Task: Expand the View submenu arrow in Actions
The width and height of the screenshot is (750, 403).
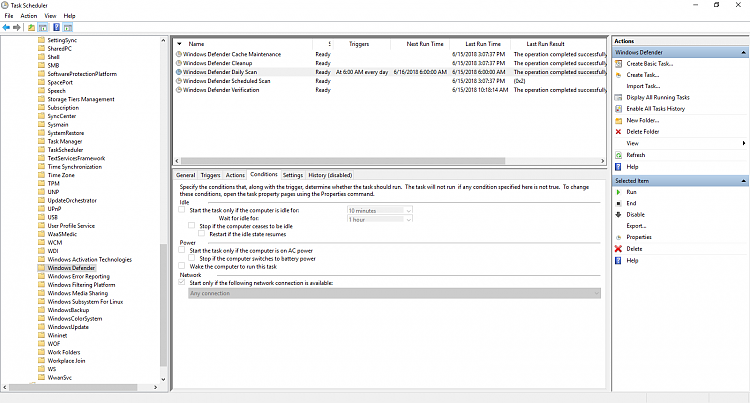Action: tap(744, 143)
